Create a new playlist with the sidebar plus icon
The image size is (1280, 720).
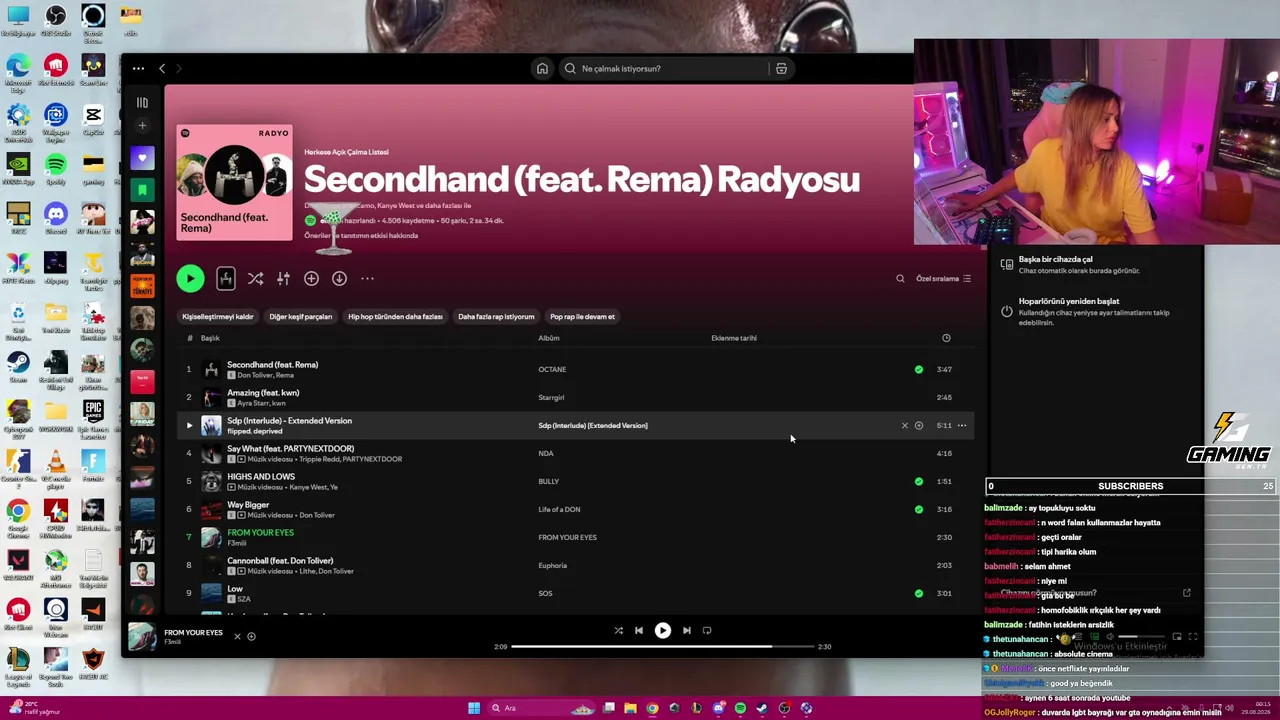[142, 126]
